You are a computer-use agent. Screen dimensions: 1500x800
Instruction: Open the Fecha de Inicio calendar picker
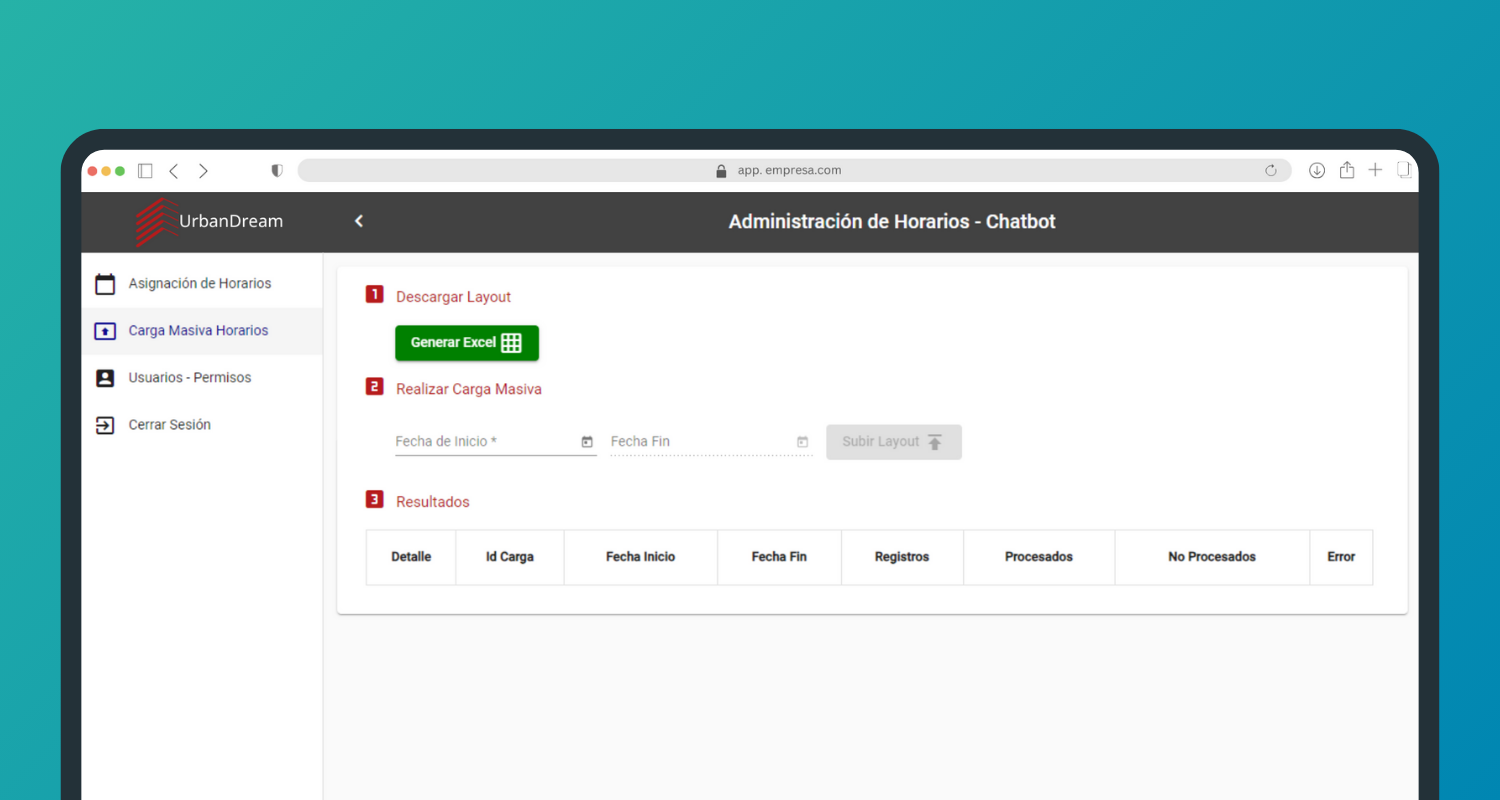click(587, 442)
